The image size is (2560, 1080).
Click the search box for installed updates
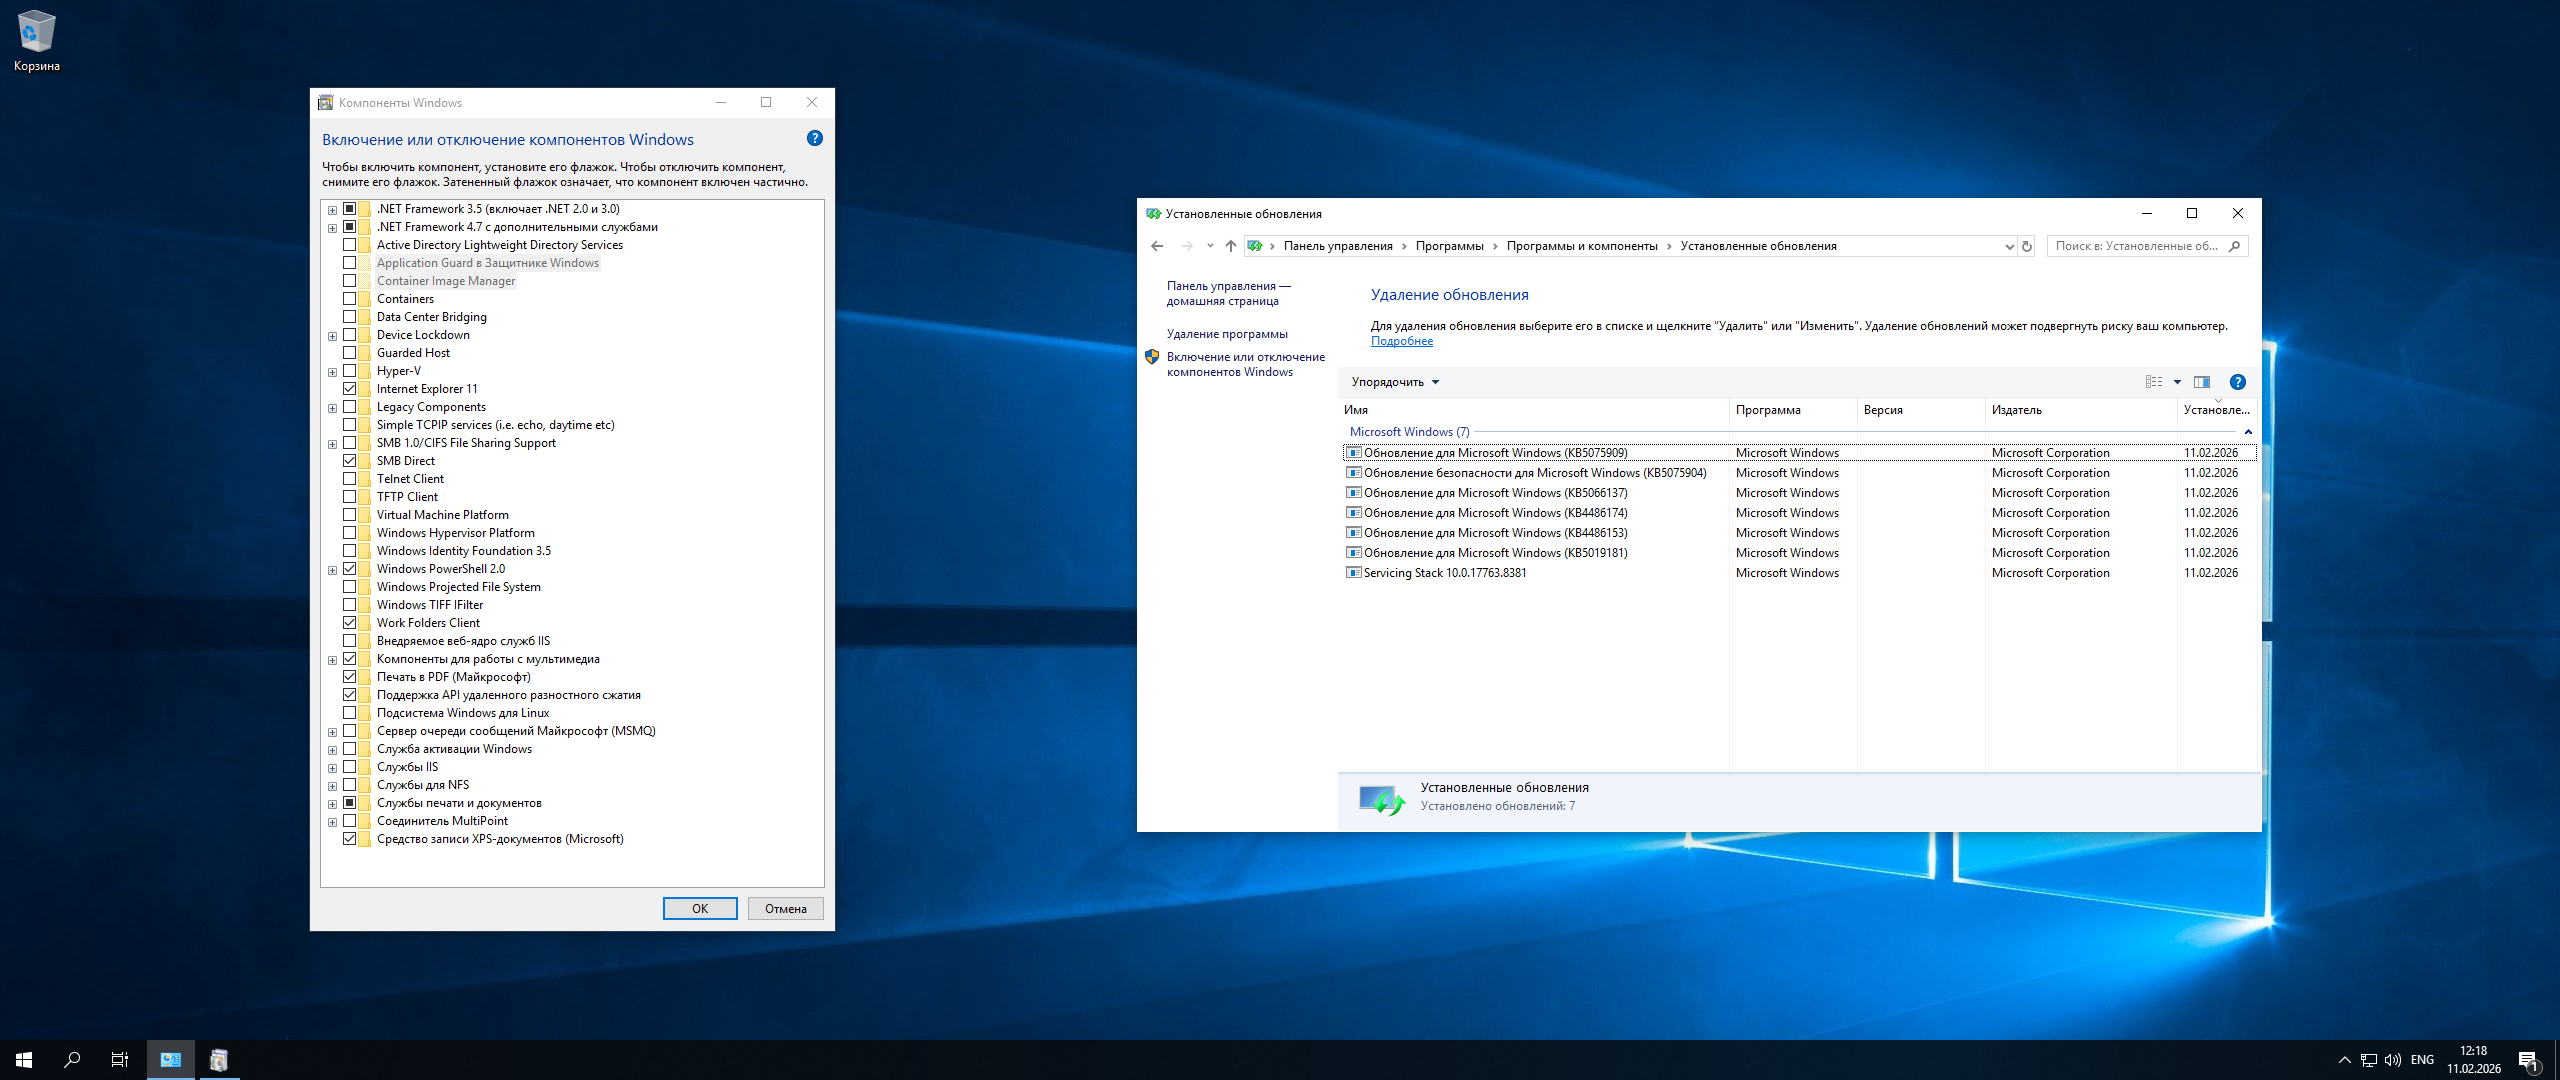[x=2136, y=246]
